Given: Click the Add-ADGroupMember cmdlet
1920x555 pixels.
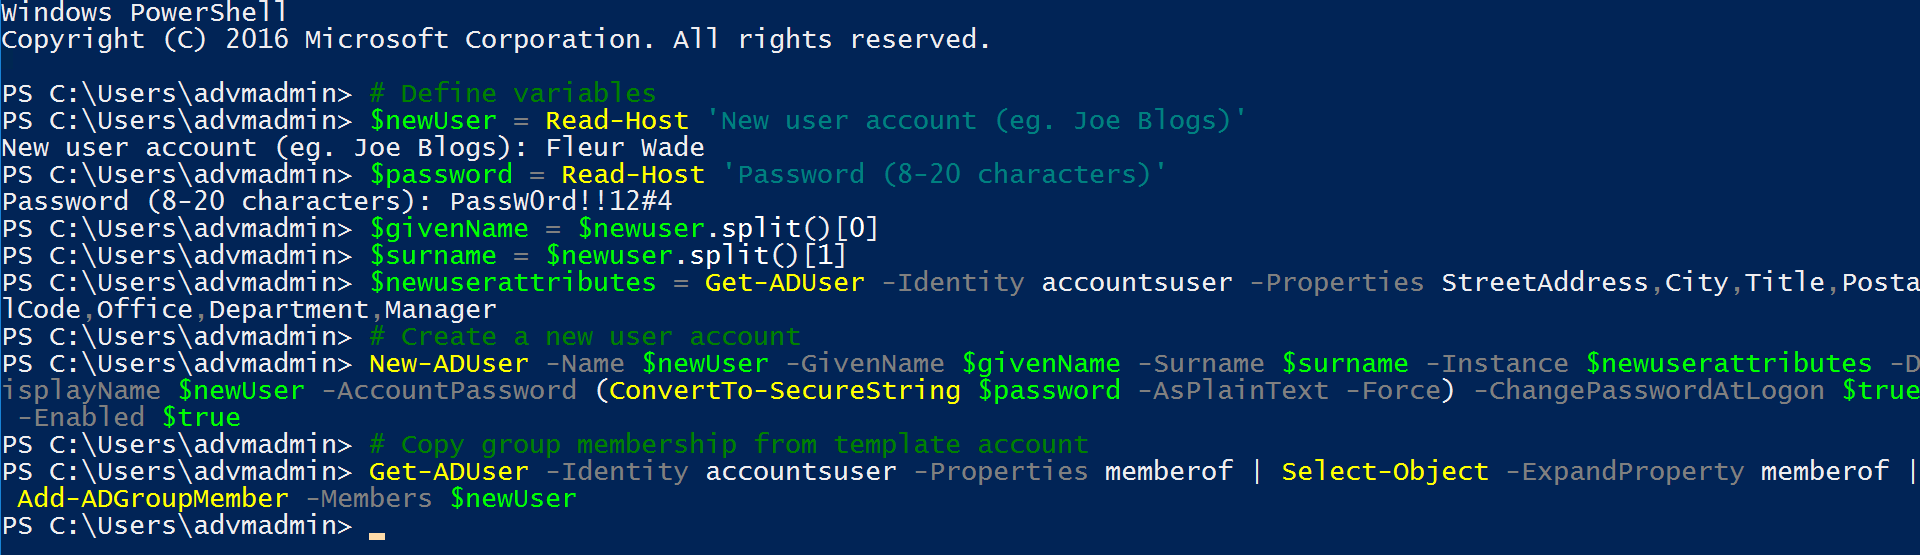Looking at the screenshot, I should (153, 498).
